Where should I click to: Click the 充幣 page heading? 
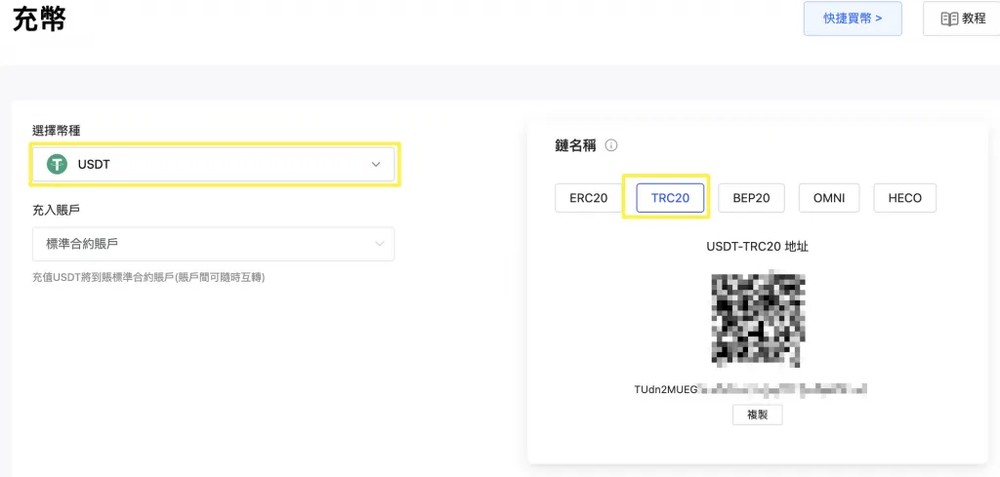(40, 19)
